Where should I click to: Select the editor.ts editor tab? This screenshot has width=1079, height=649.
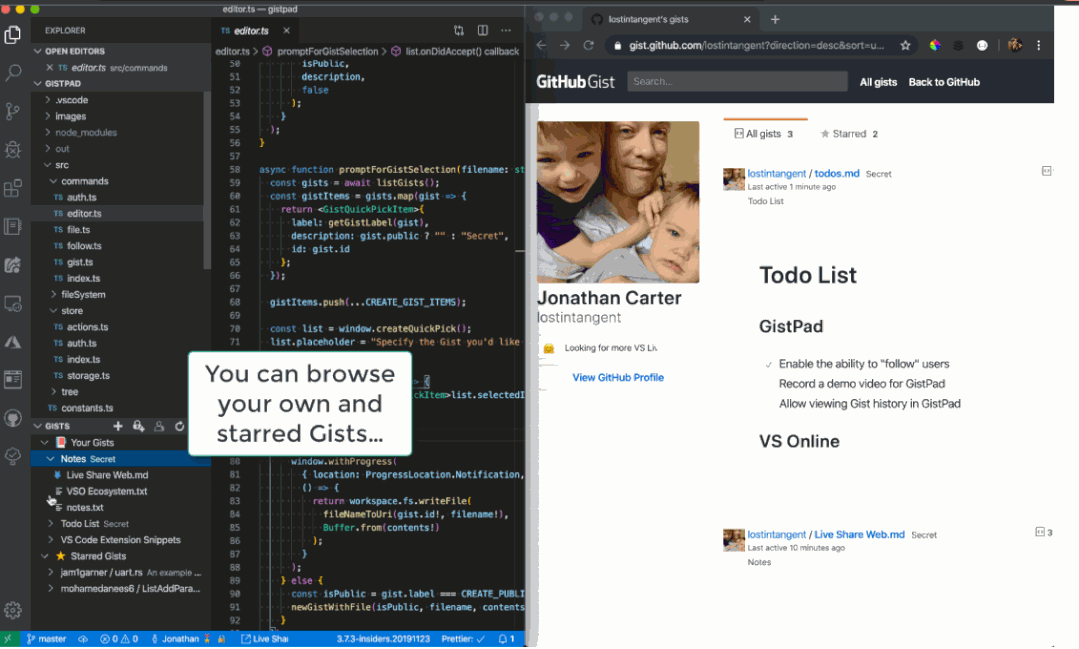pos(250,31)
